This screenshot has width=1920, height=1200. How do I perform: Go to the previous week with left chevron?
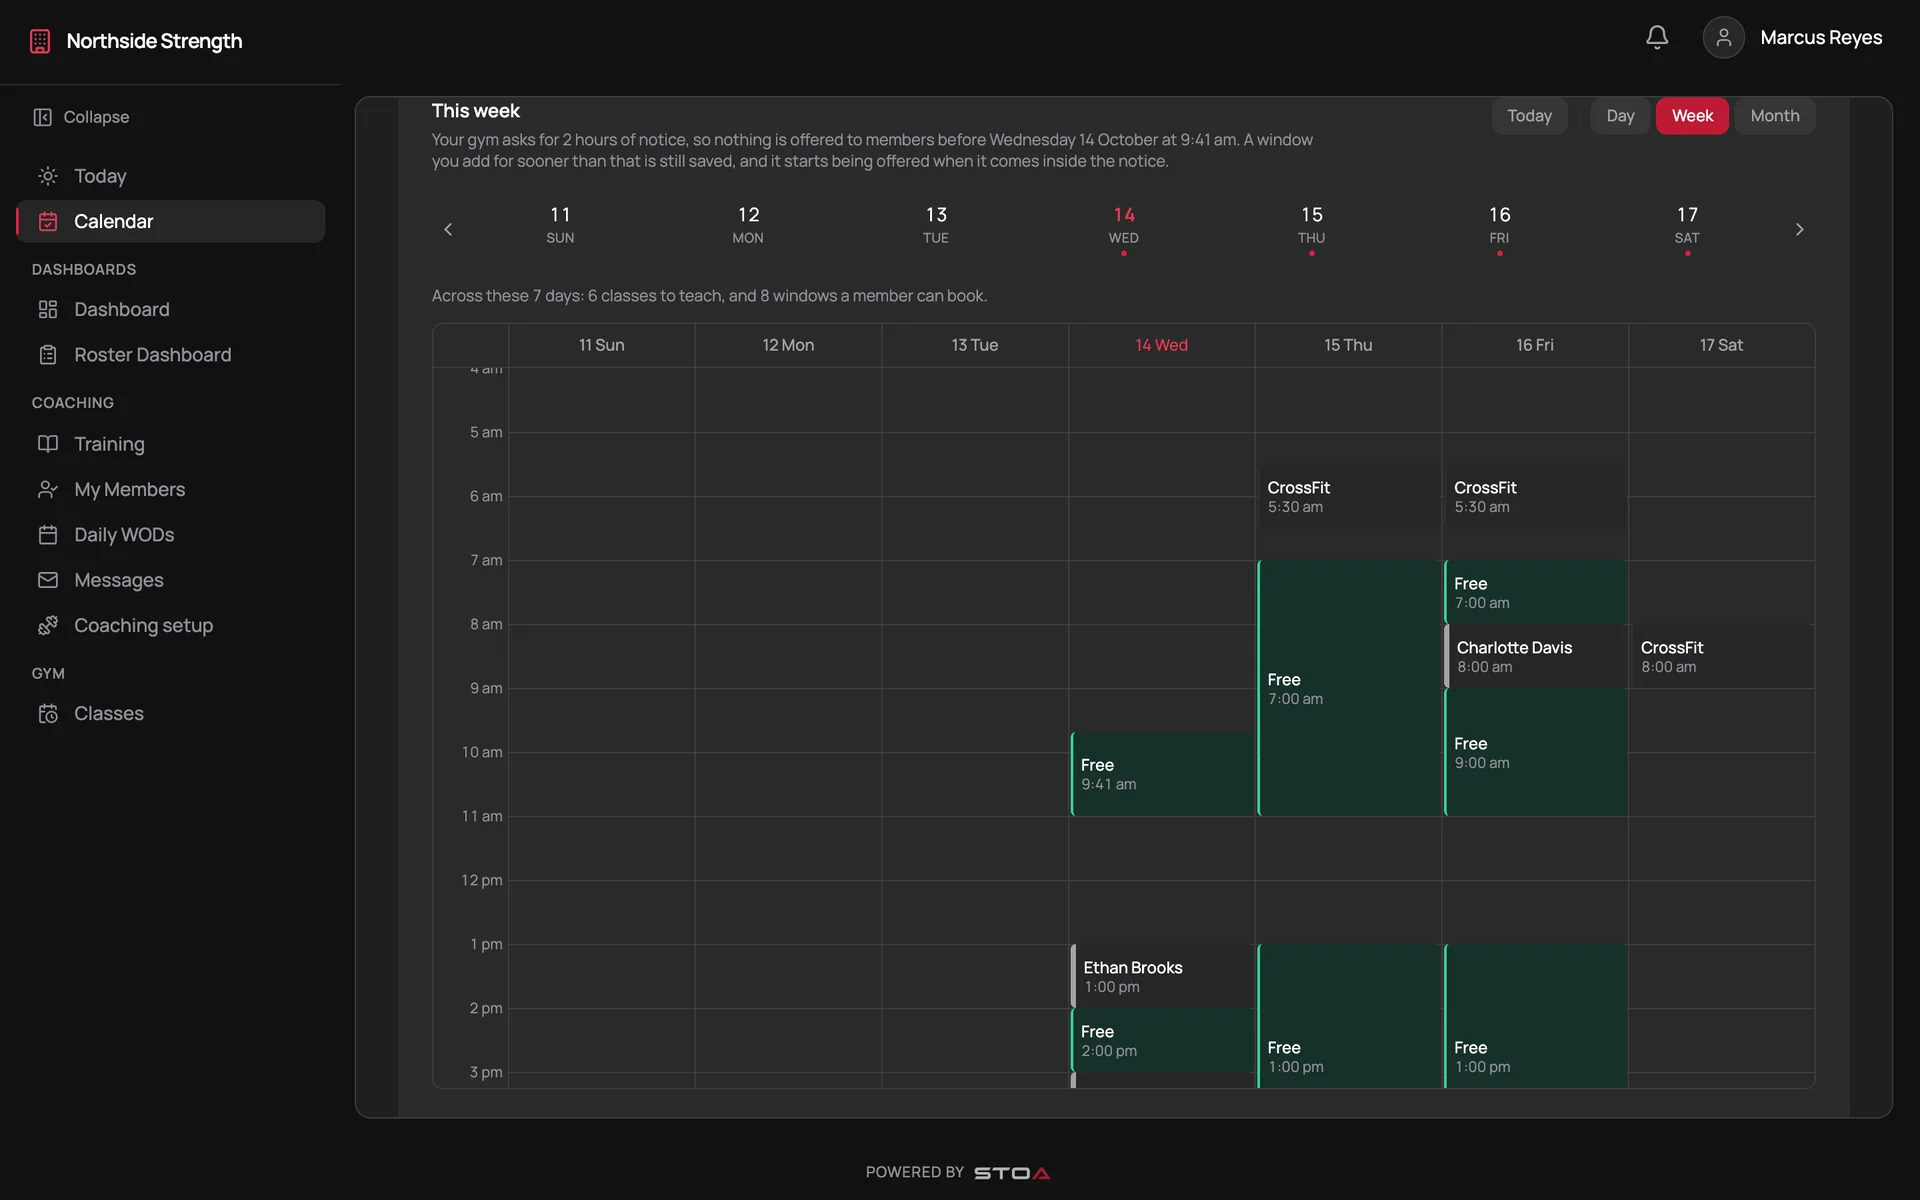pos(448,229)
